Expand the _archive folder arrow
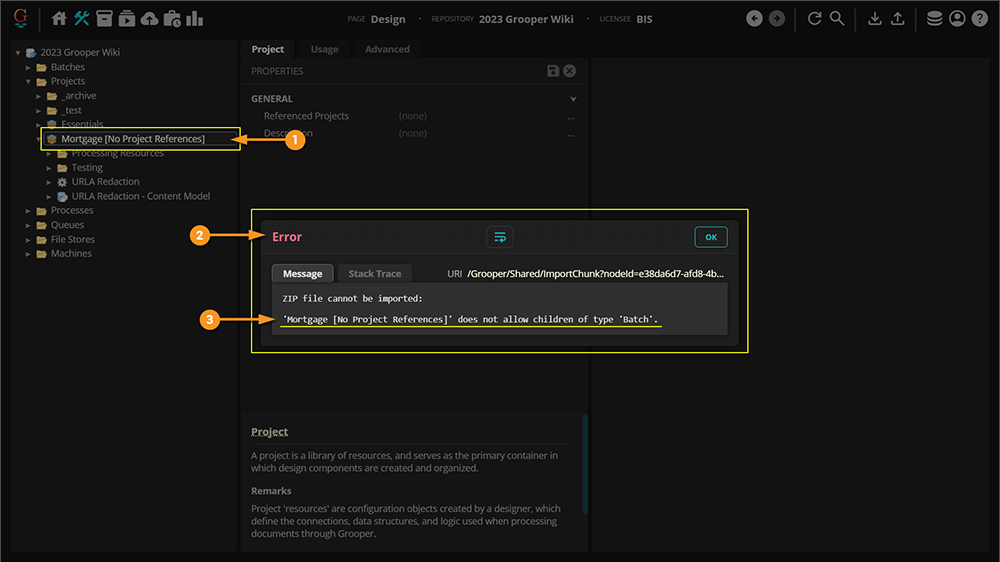 (x=38, y=96)
